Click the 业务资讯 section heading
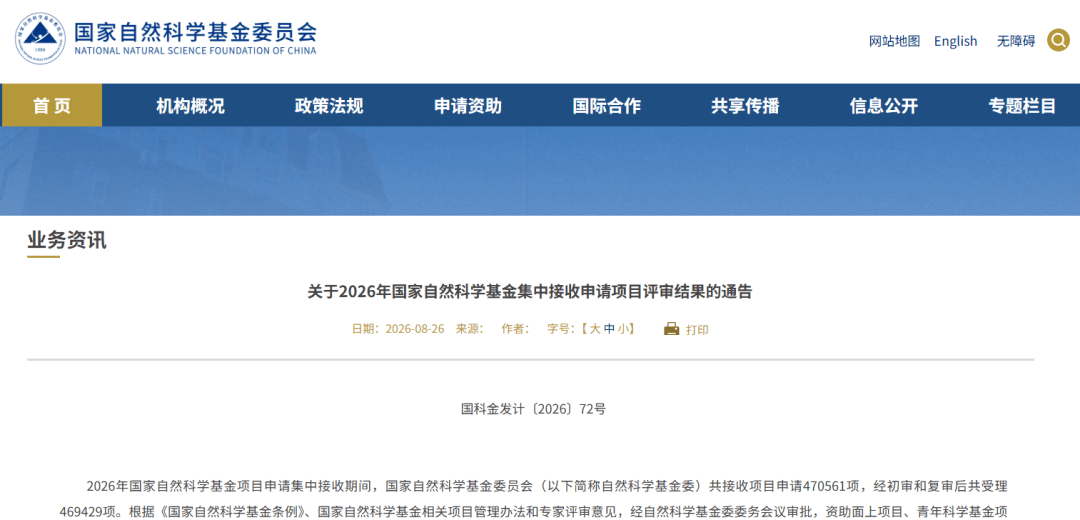 (67, 240)
